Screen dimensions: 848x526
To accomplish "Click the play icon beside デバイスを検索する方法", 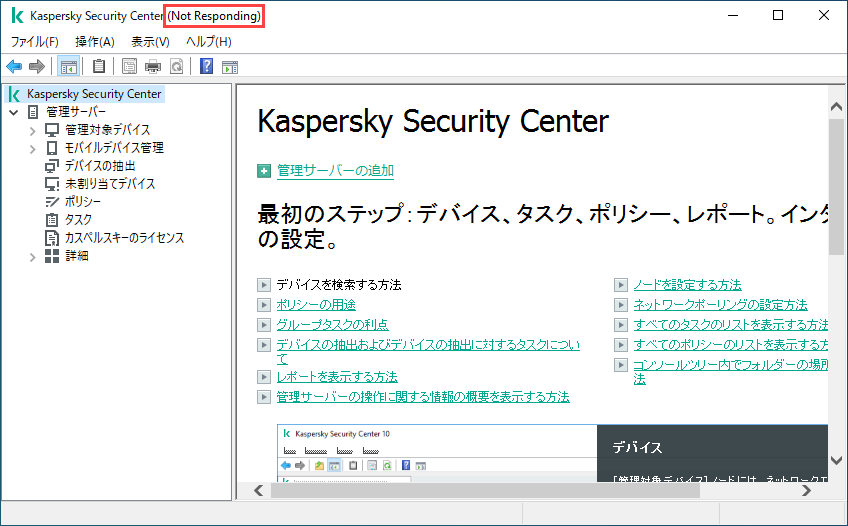I will point(264,285).
